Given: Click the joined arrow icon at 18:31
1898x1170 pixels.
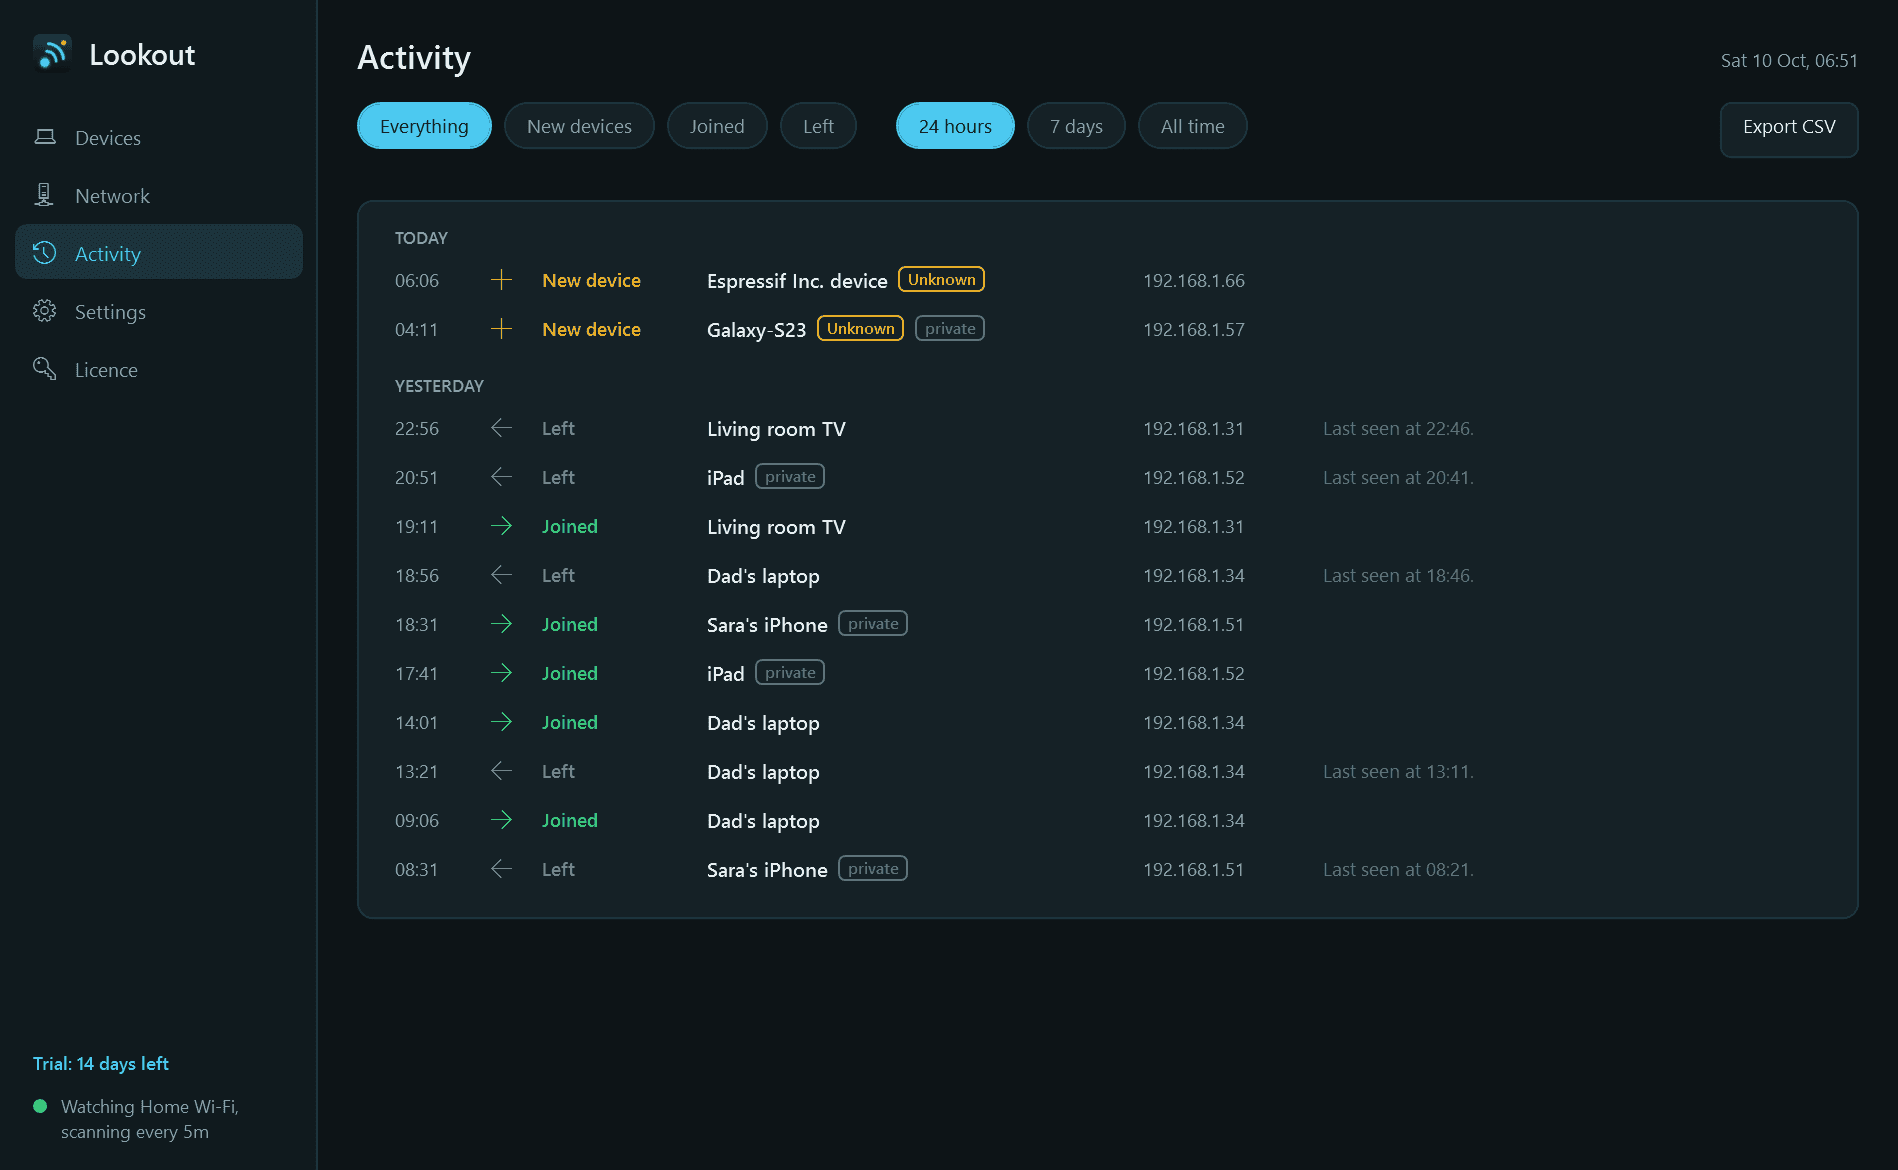Looking at the screenshot, I should (502, 624).
